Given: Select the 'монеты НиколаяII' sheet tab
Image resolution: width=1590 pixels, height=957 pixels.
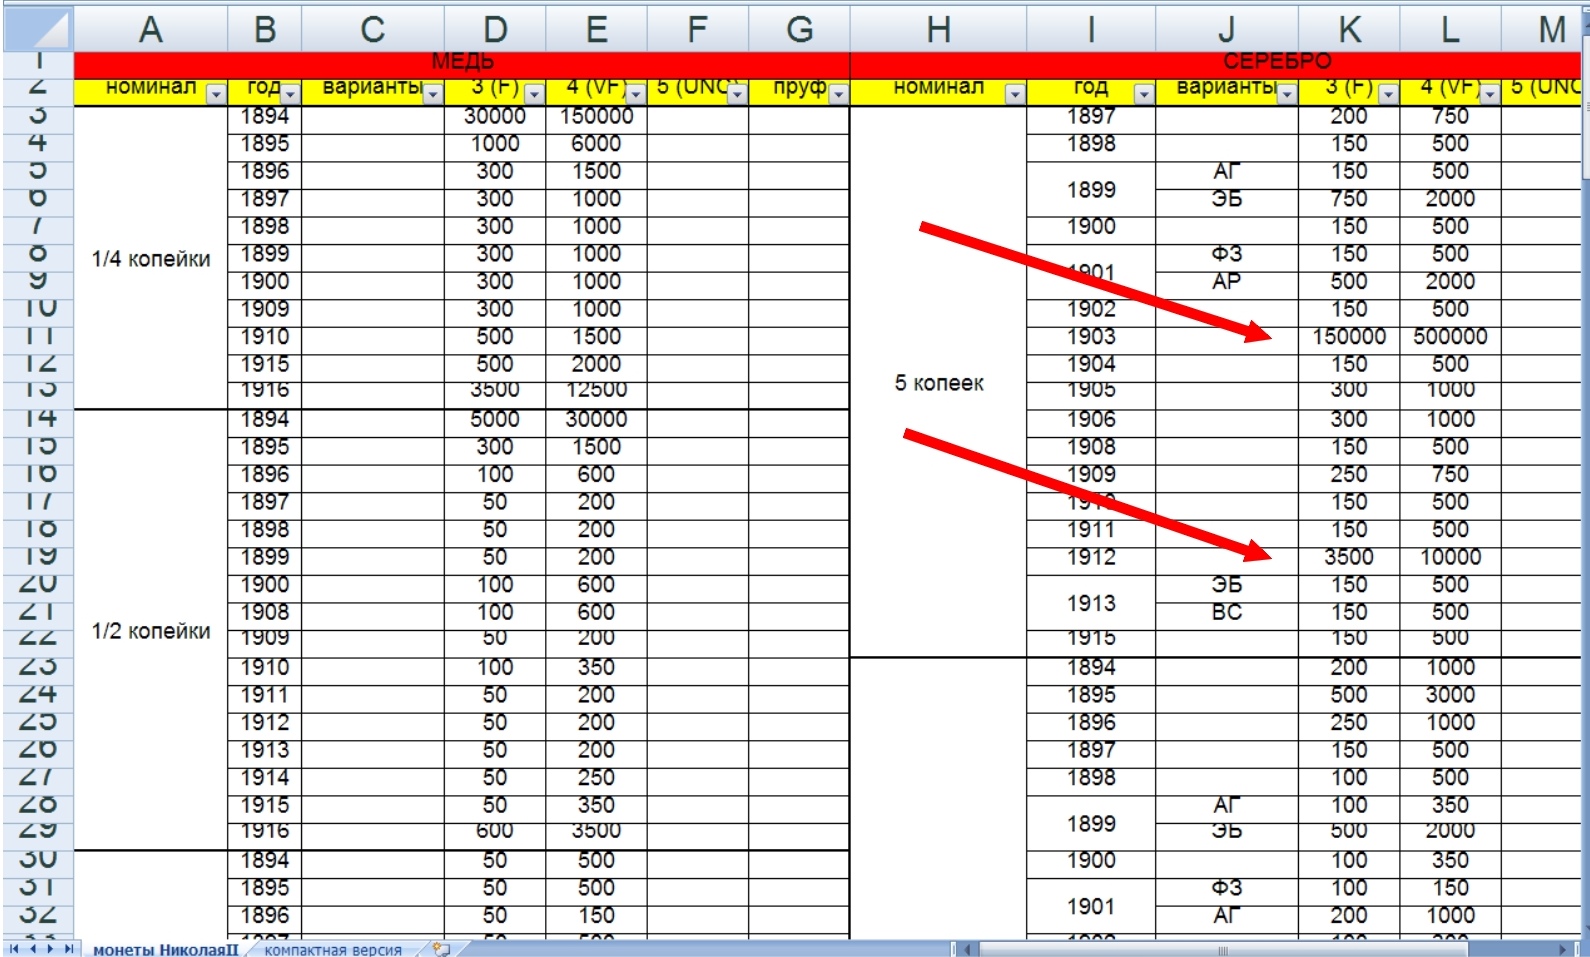Looking at the screenshot, I should (166, 949).
